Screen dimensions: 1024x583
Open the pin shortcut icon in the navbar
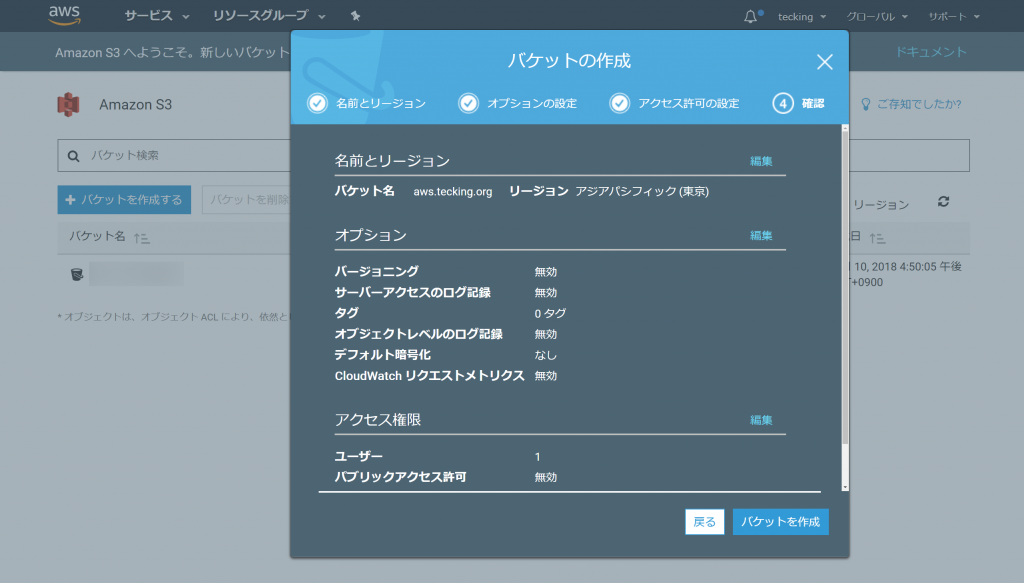(355, 16)
